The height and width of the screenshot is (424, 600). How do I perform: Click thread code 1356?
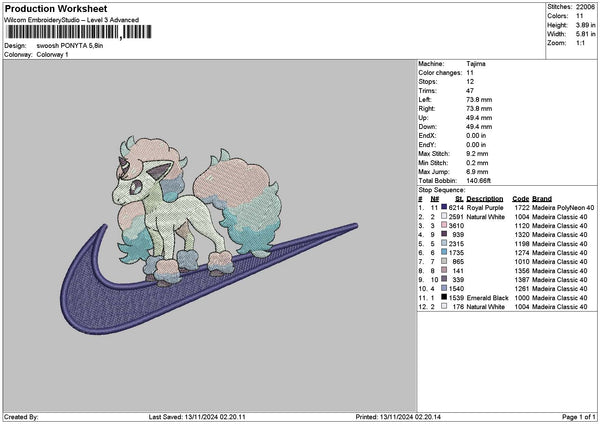(x=522, y=271)
